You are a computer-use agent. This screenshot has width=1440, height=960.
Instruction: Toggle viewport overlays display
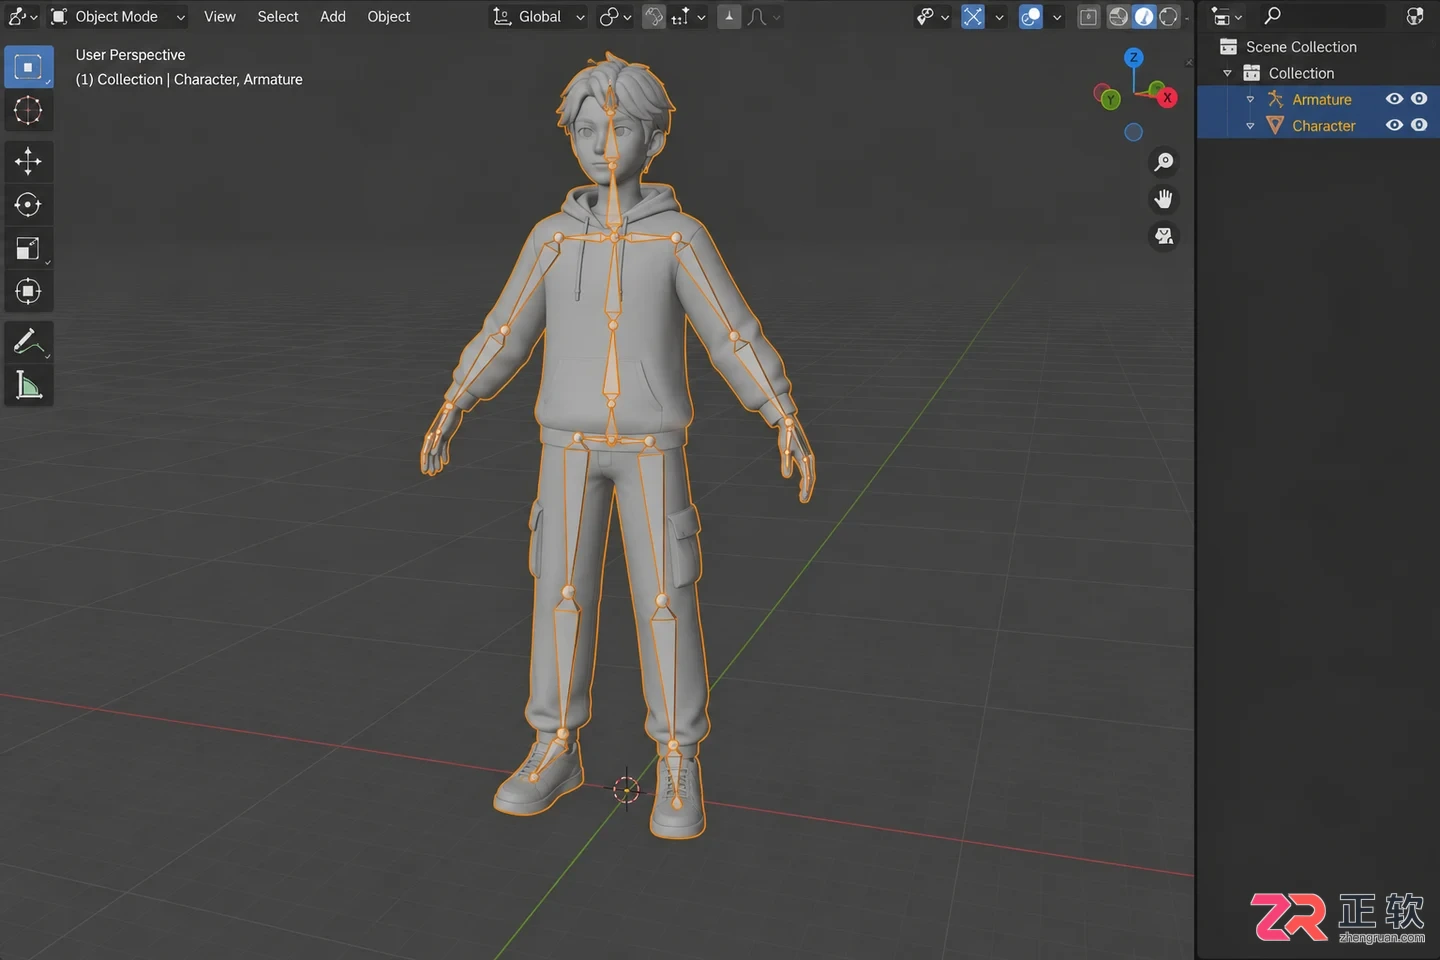coord(1030,17)
